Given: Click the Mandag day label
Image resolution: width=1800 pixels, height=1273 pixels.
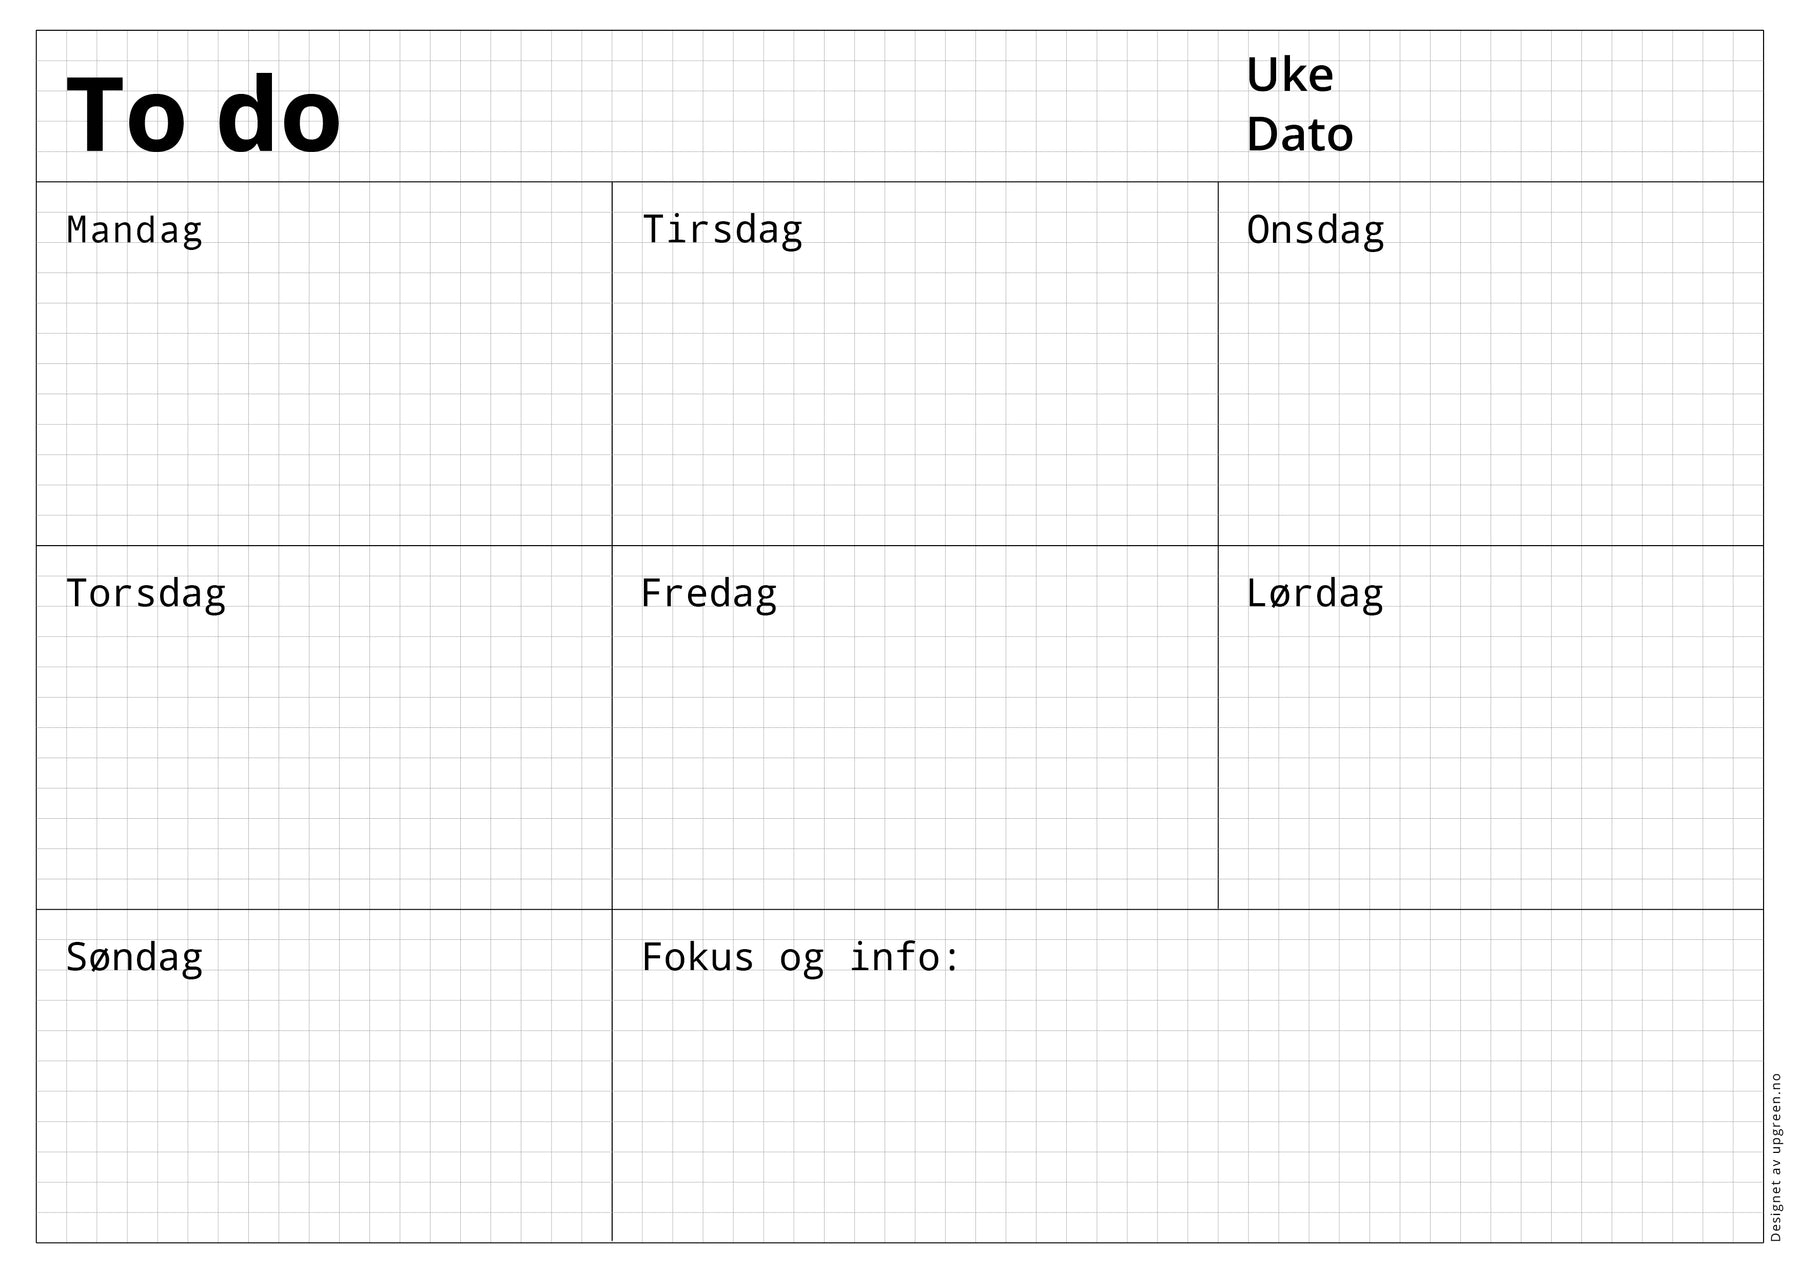Looking at the screenshot, I should [134, 230].
